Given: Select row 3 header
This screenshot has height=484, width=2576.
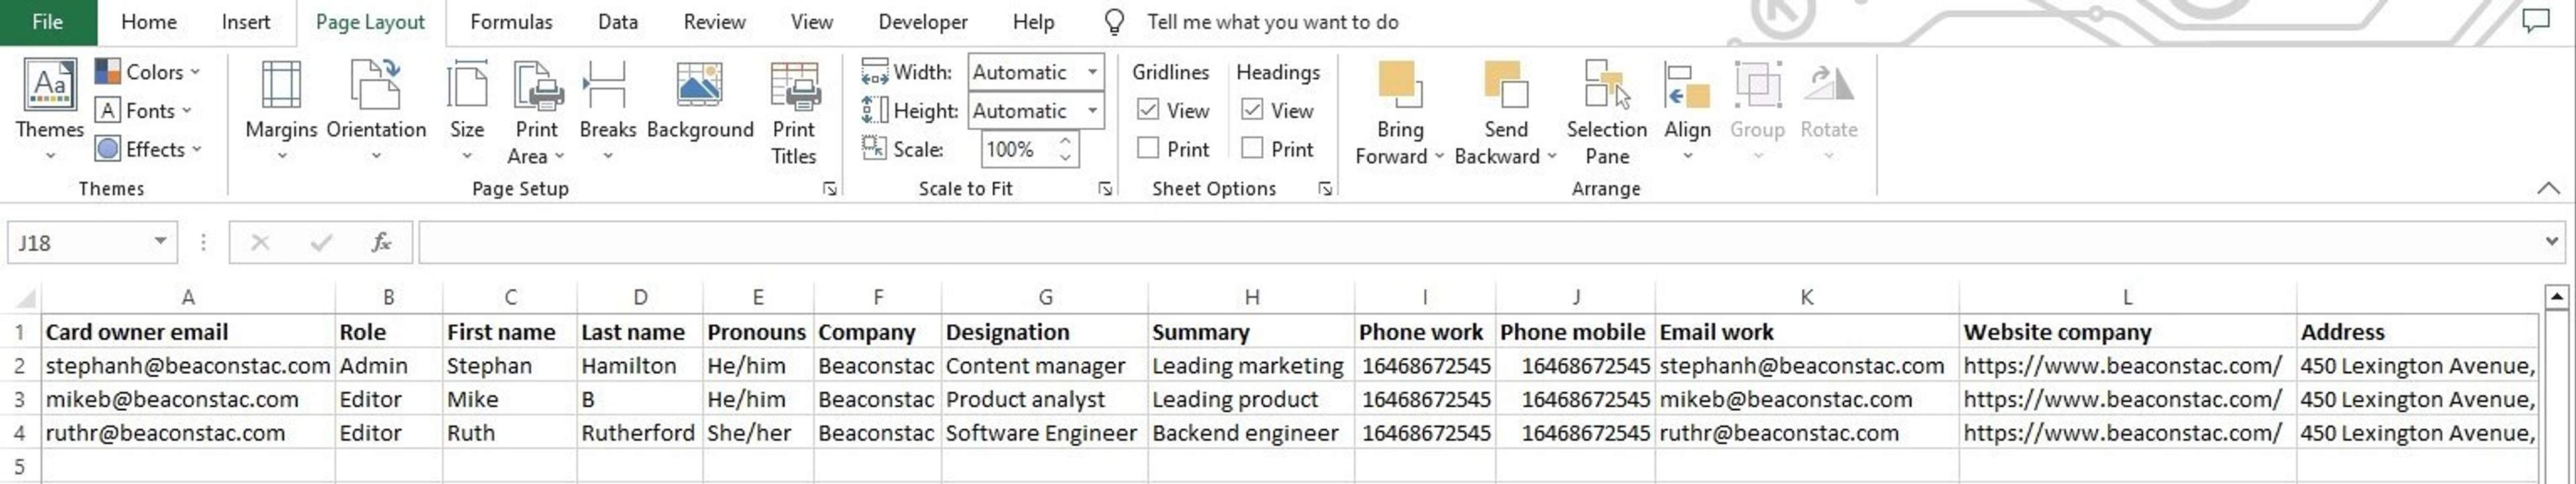Looking at the screenshot, I should coord(20,399).
